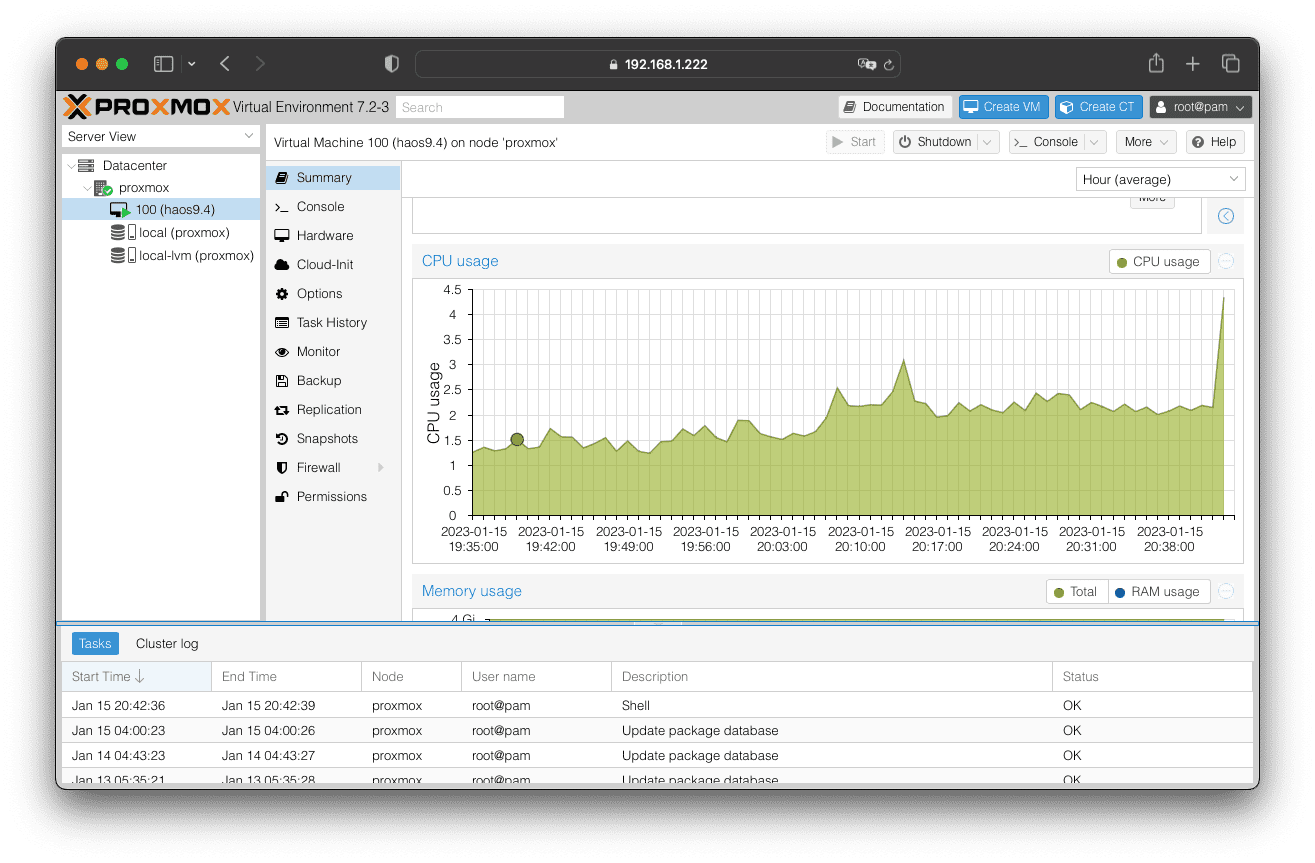Open the Hardware section icon

coord(281,236)
